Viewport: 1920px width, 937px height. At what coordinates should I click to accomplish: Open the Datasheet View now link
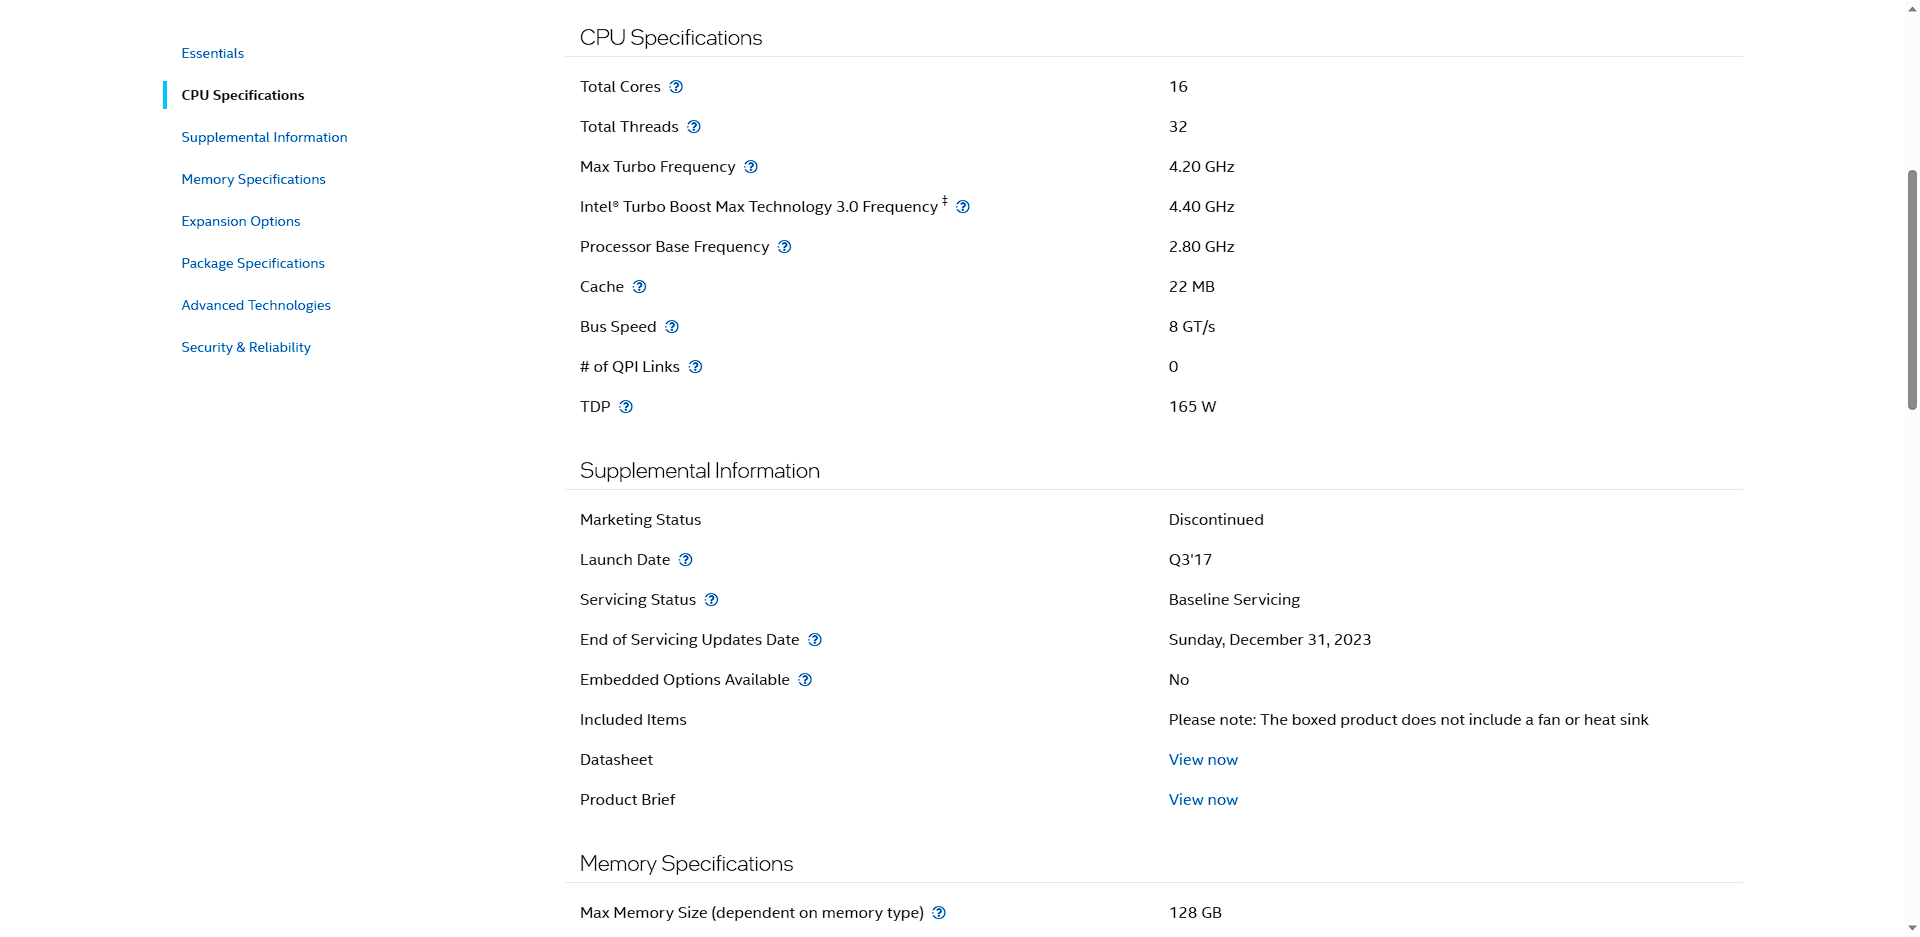(x=1203, y=760)
